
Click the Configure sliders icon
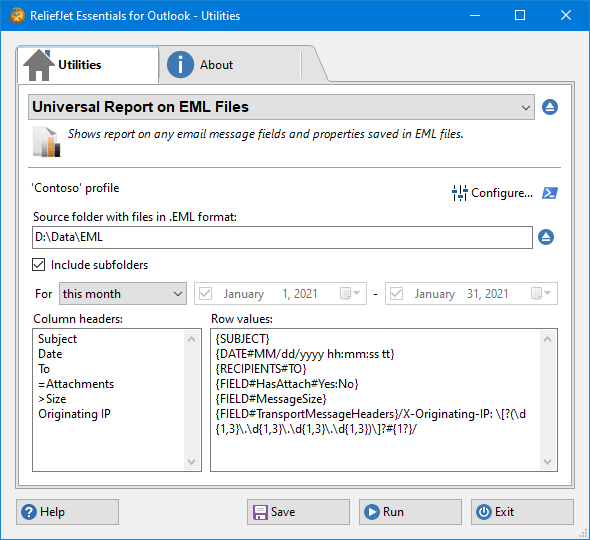(x=459, y=193)
